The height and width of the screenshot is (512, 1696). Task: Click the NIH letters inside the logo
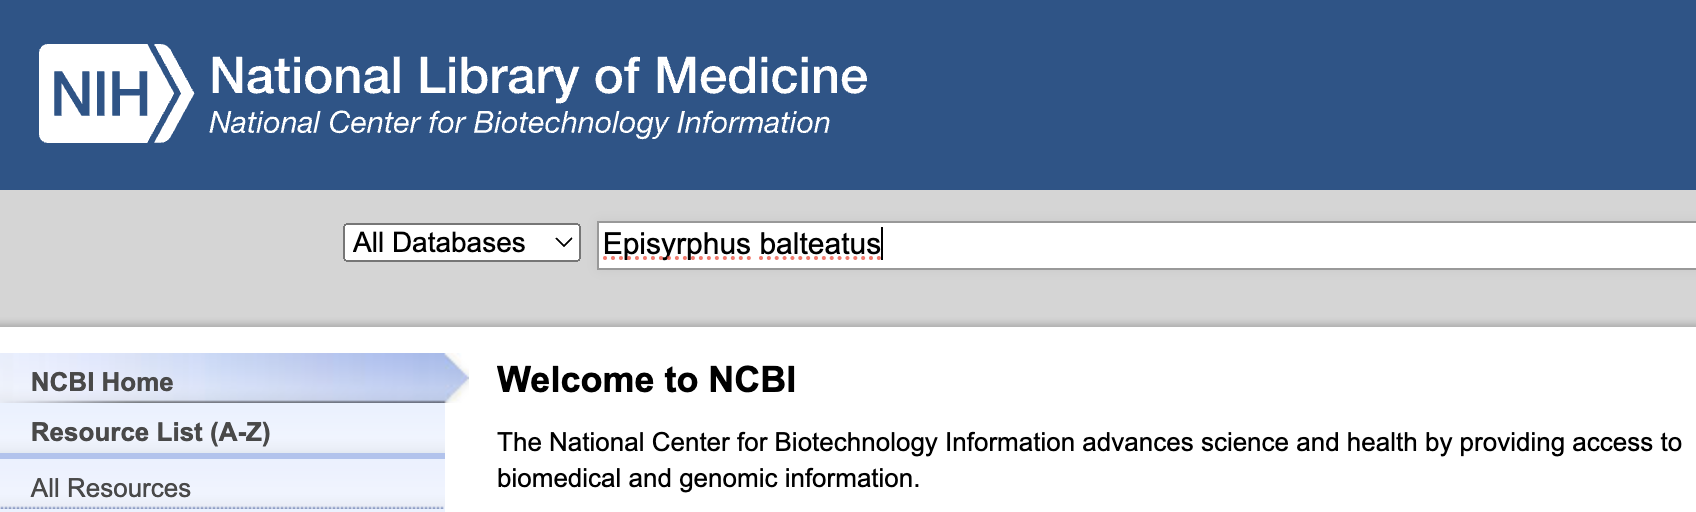pos(99,95)
